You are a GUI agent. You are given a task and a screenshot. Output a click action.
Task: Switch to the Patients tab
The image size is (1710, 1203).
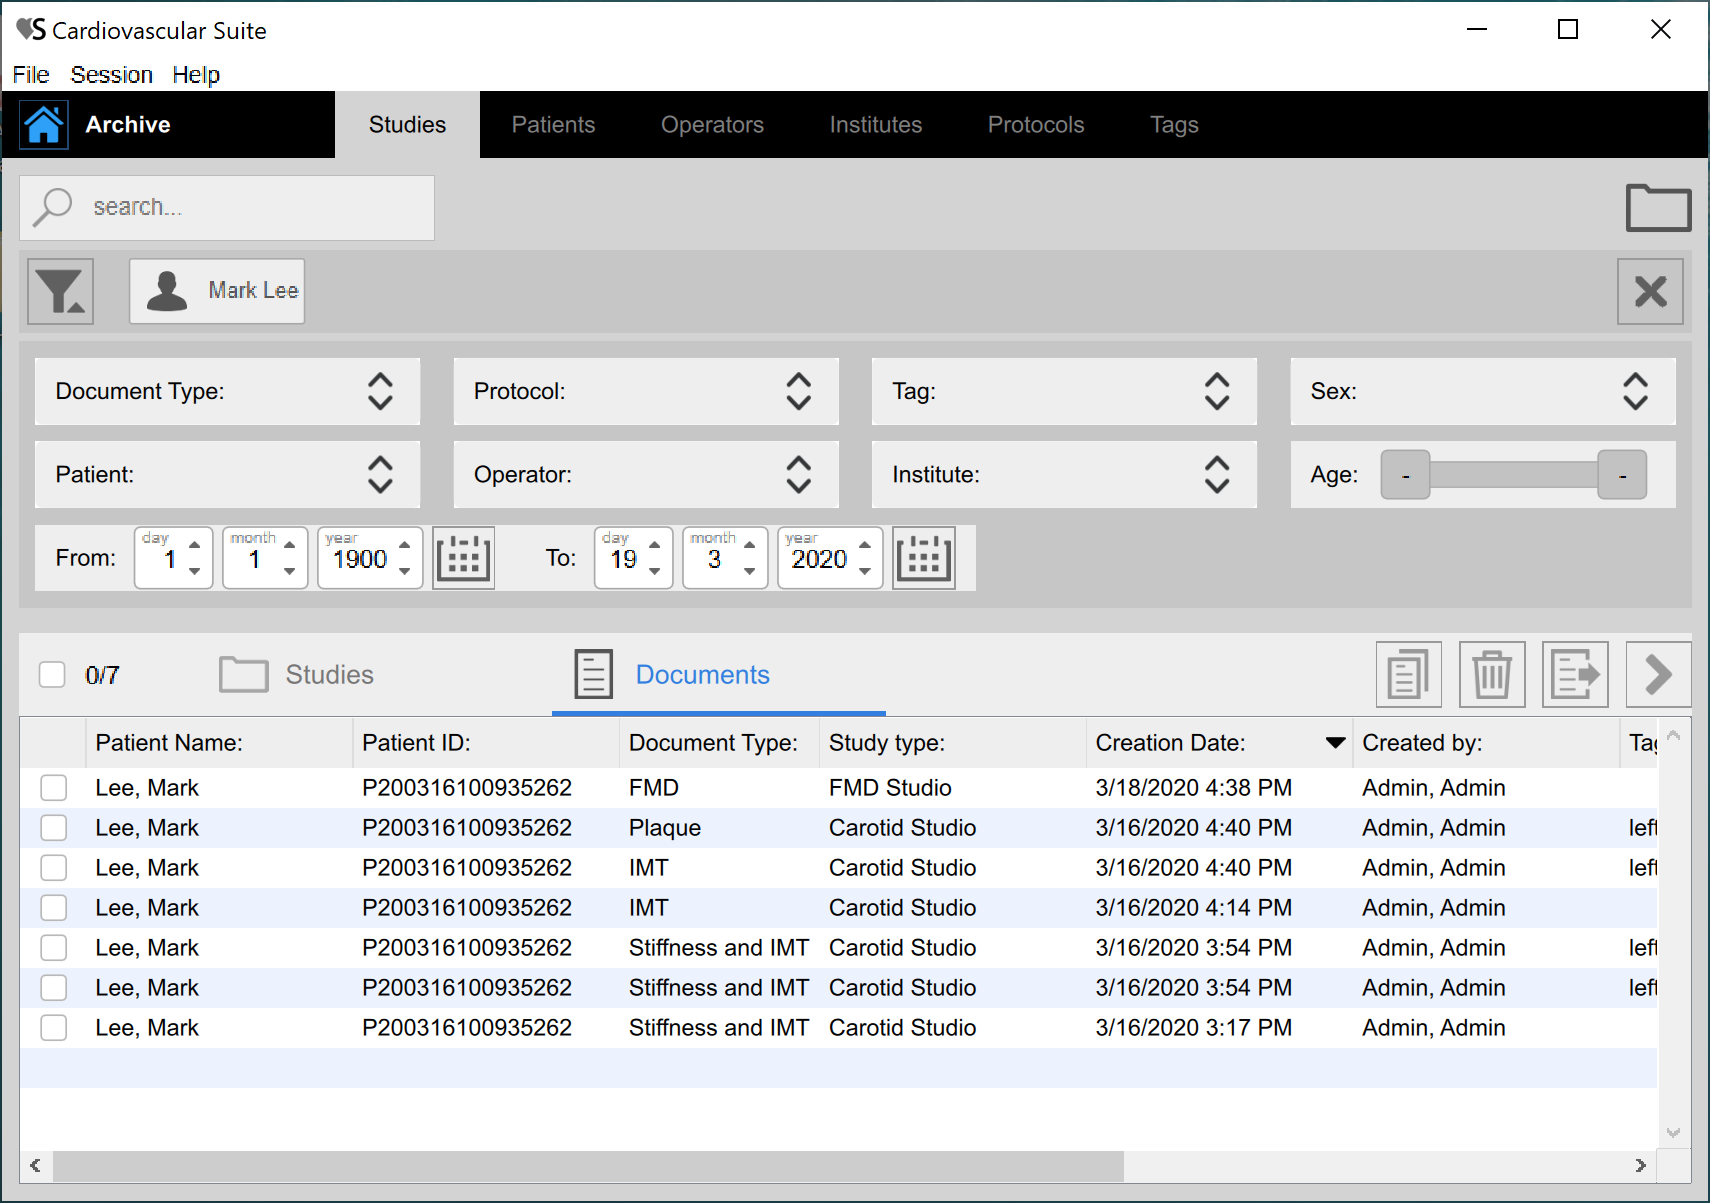[x=553, y=125]
